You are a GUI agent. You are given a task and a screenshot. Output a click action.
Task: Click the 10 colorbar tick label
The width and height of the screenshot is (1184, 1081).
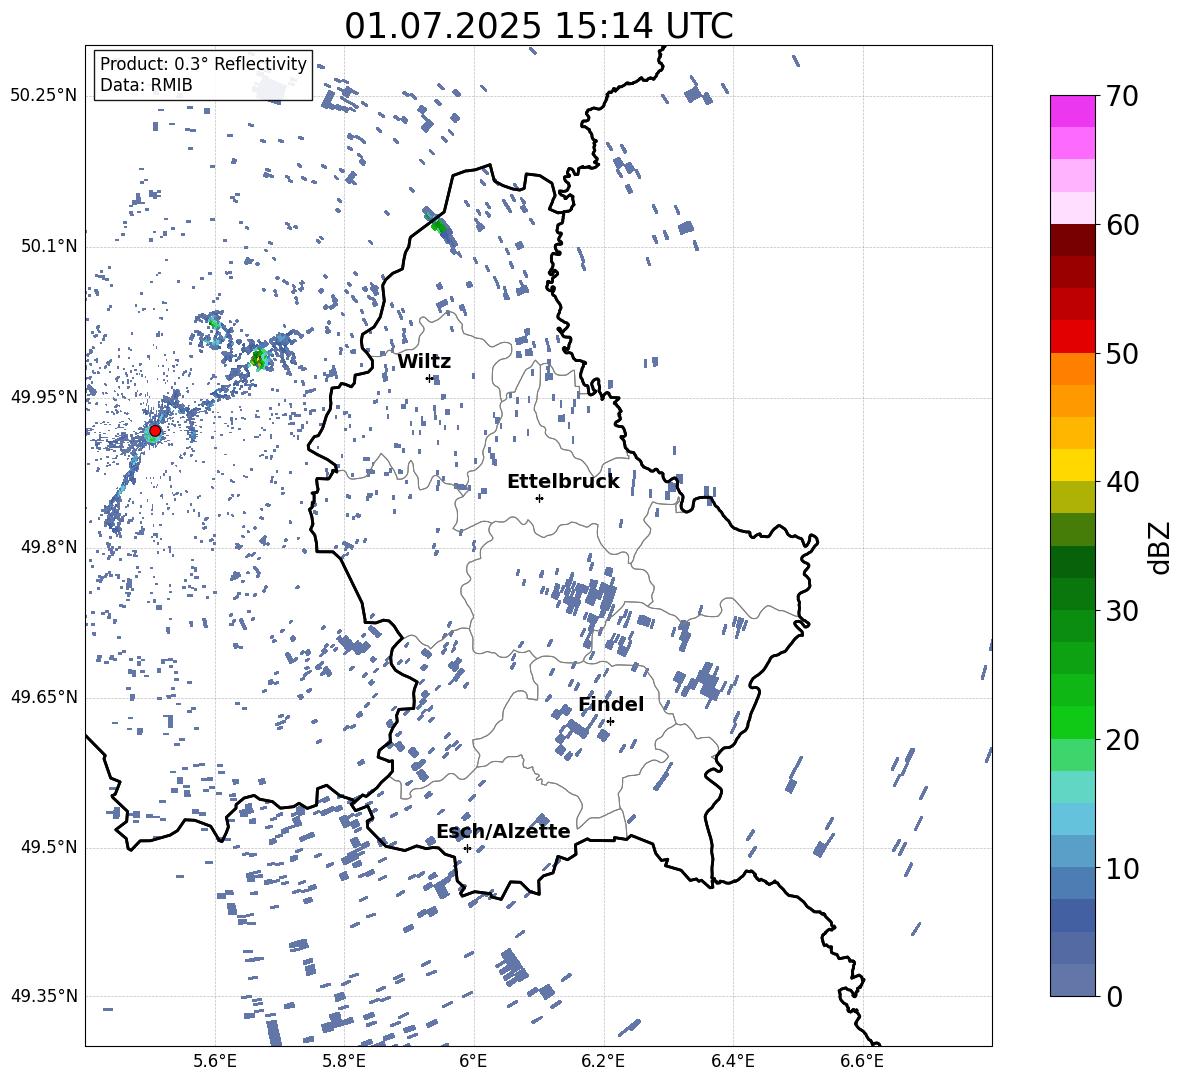[x=1122, y=868]
